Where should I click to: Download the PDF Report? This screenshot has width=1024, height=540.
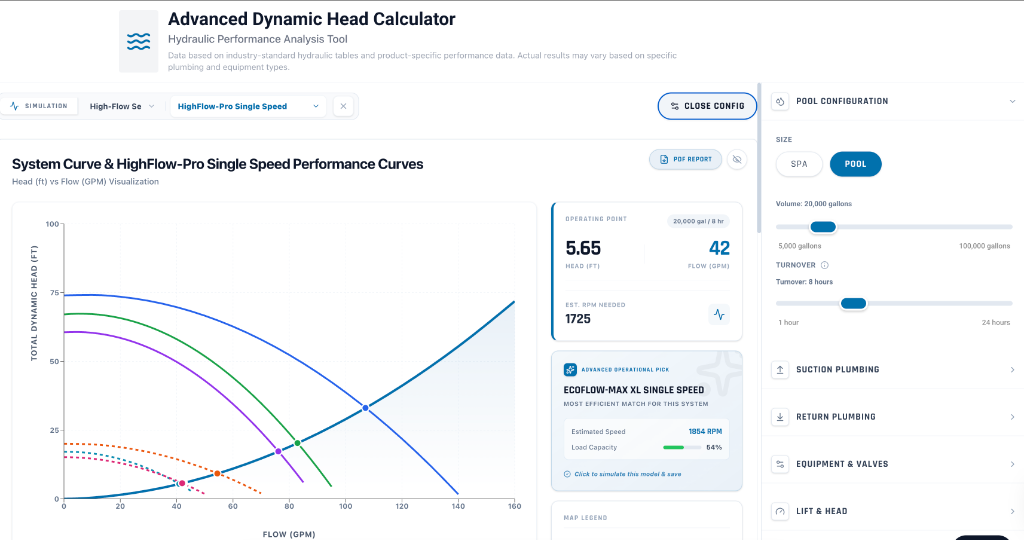pos(685,160)
